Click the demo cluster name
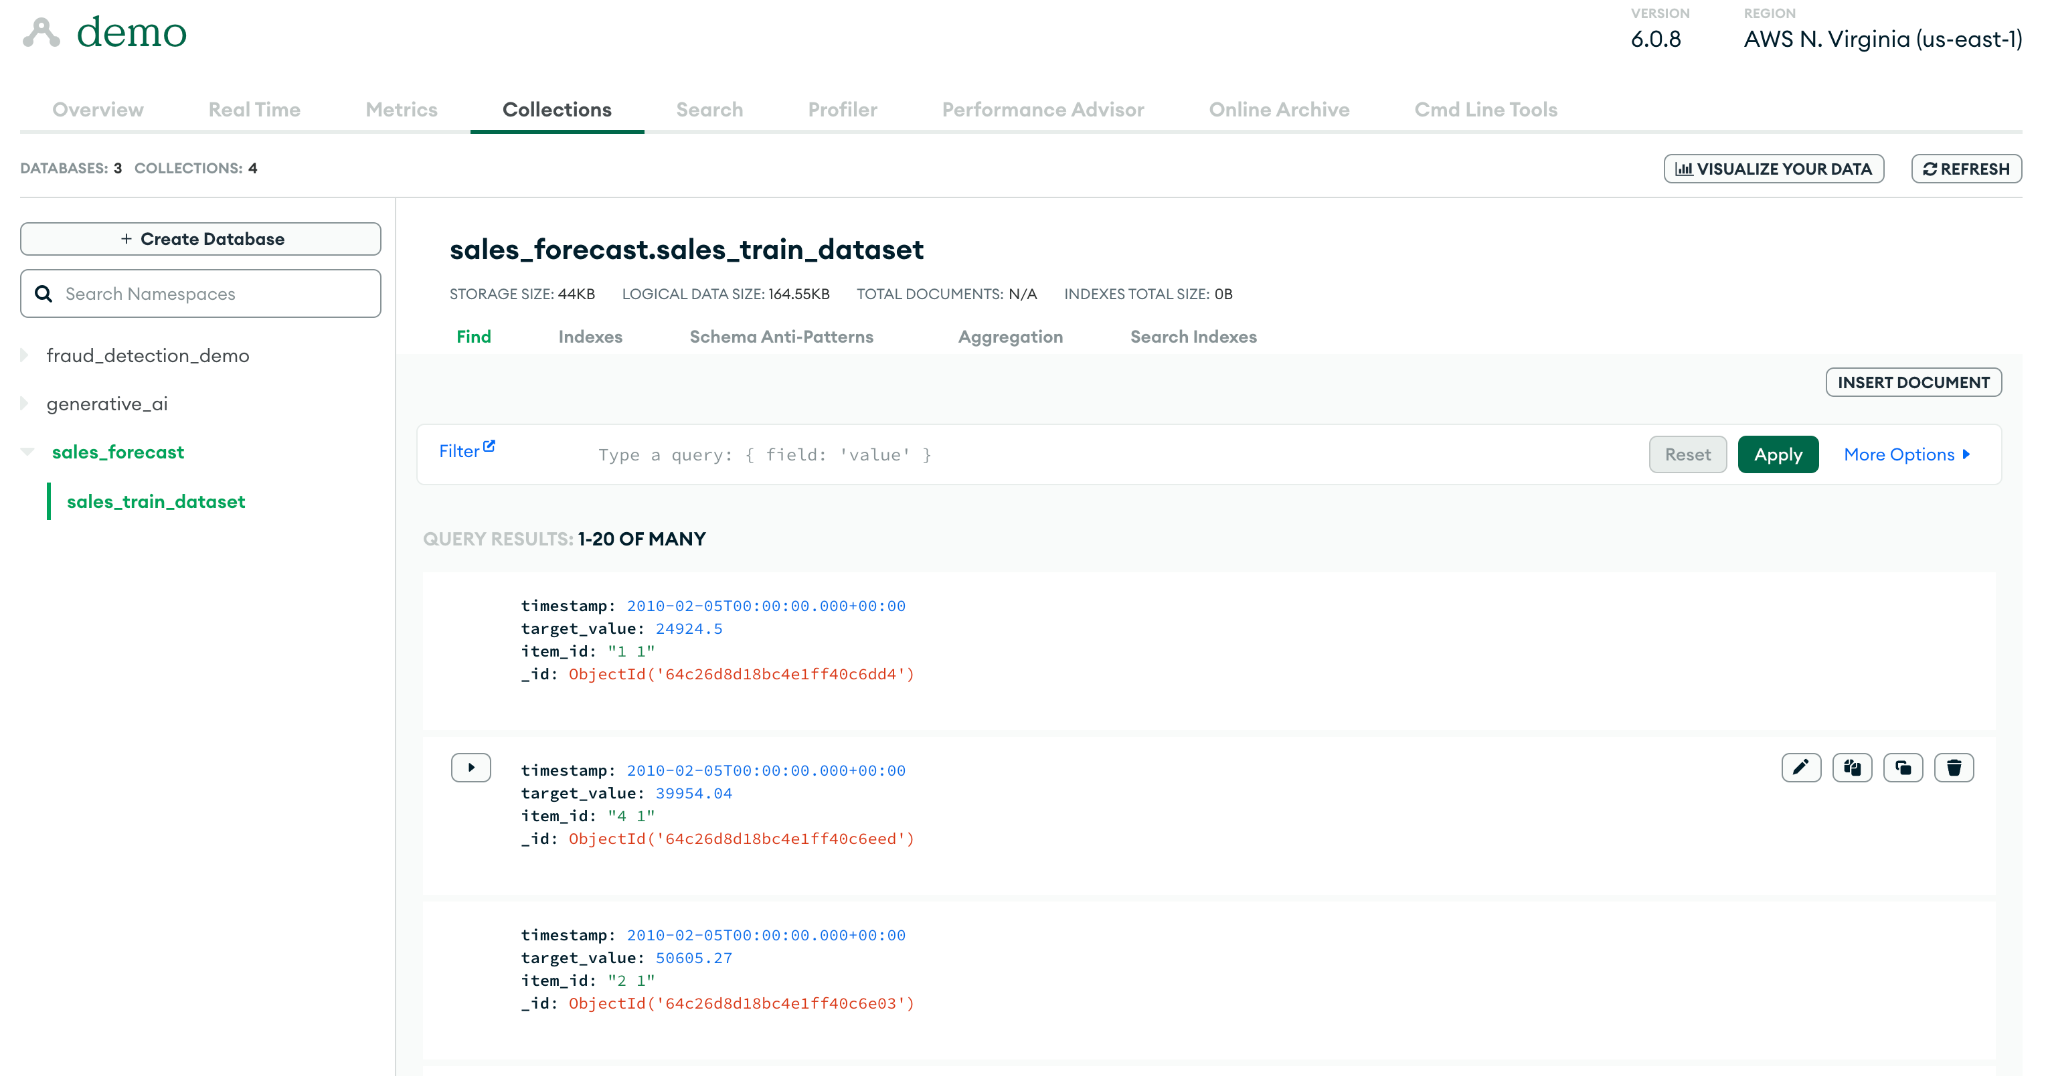The image size is (2048, 1076). [132, 33]
